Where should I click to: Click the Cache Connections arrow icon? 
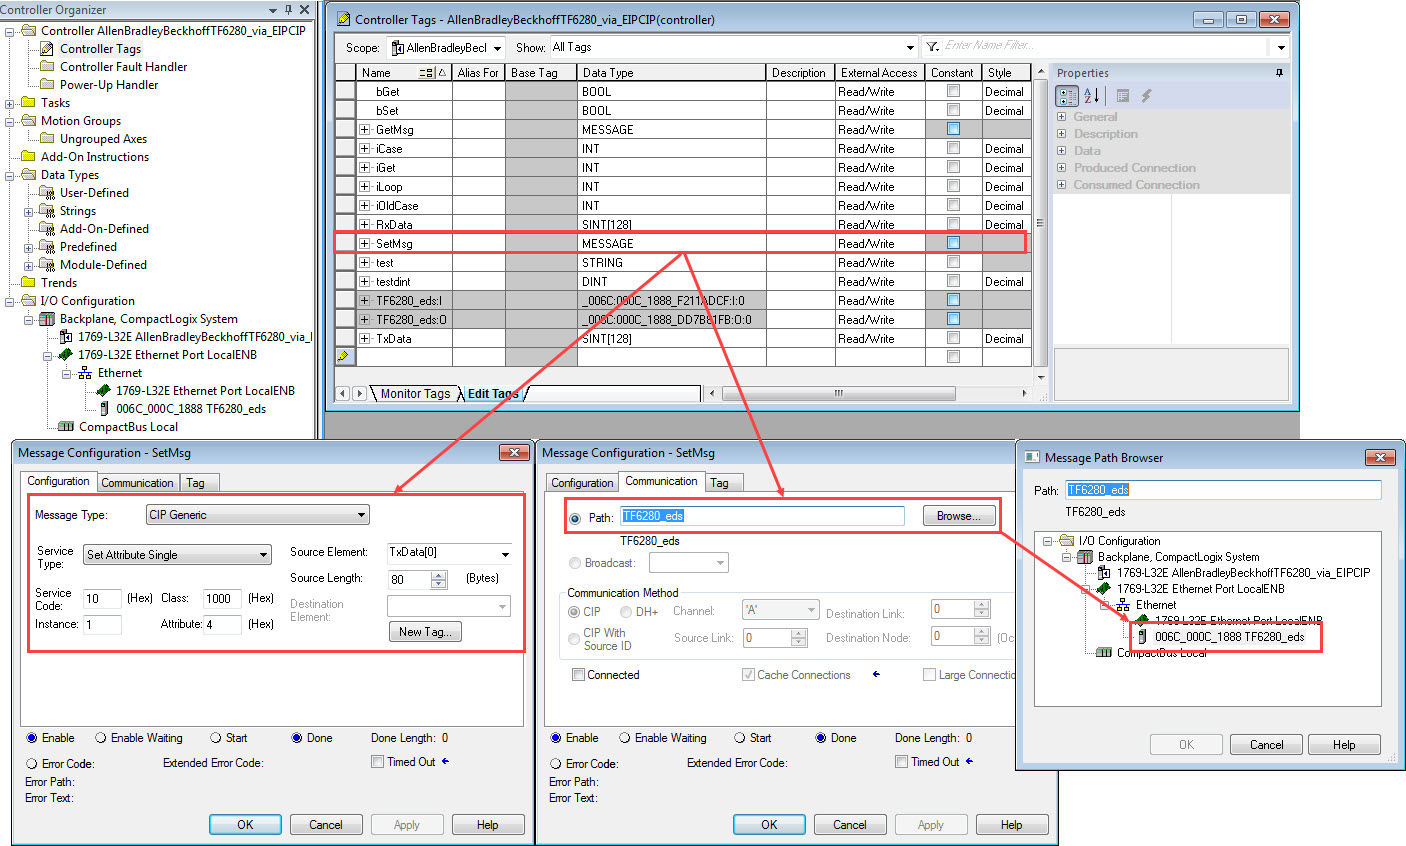(876, 675)
